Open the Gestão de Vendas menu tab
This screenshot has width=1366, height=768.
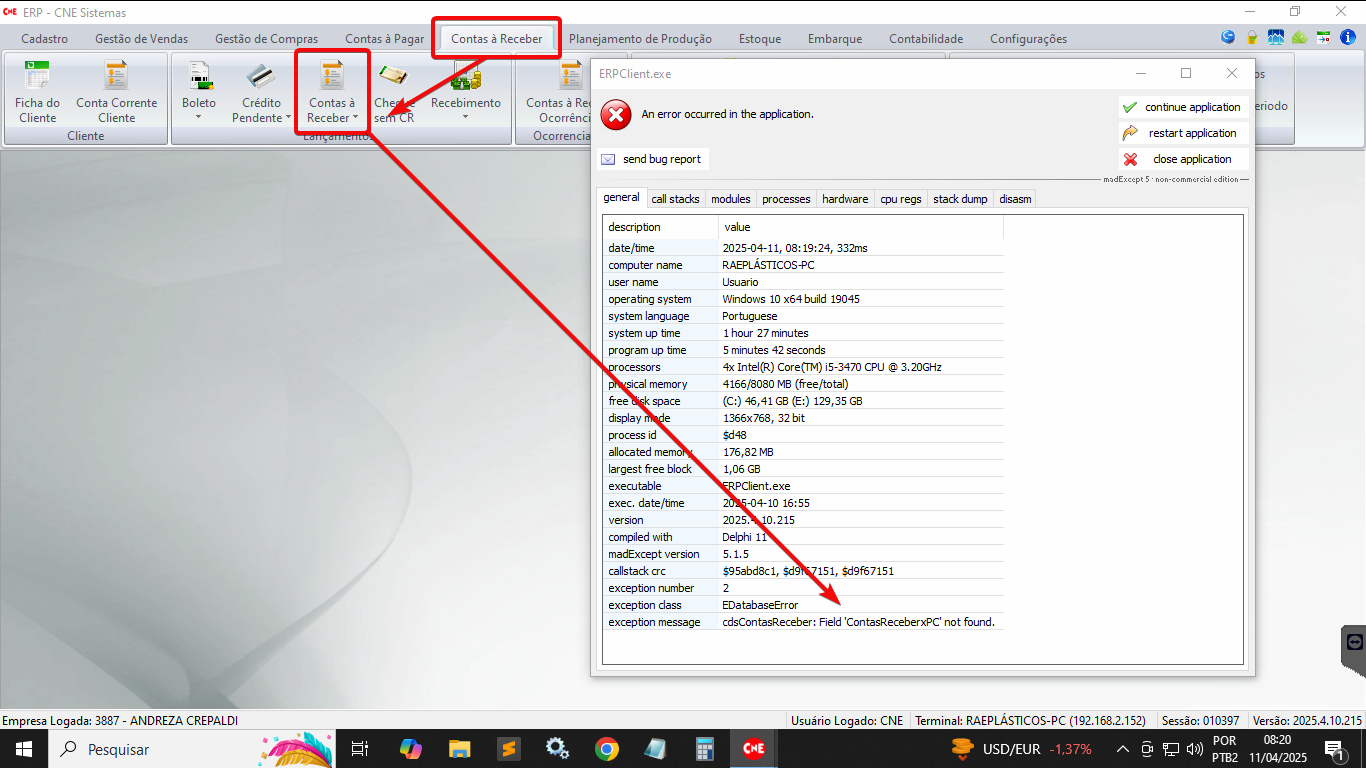pos(141,39)
